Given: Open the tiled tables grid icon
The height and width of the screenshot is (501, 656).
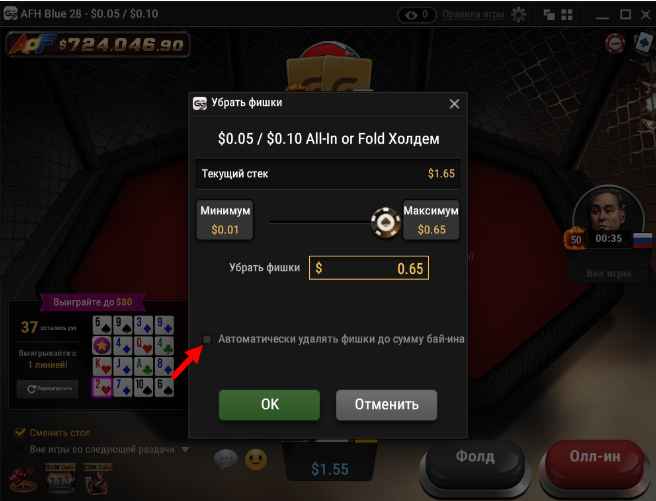Looking at the screenshot, I should pyautogui.click(x=567, y=15).
